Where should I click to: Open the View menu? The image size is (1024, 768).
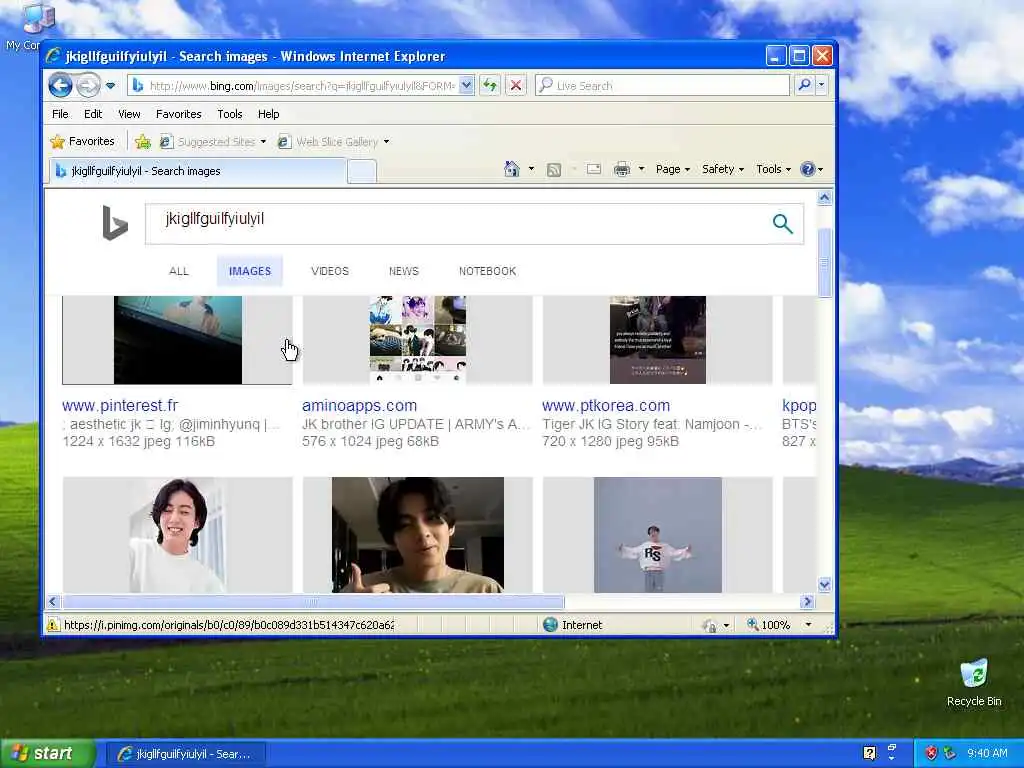(129, 114)
